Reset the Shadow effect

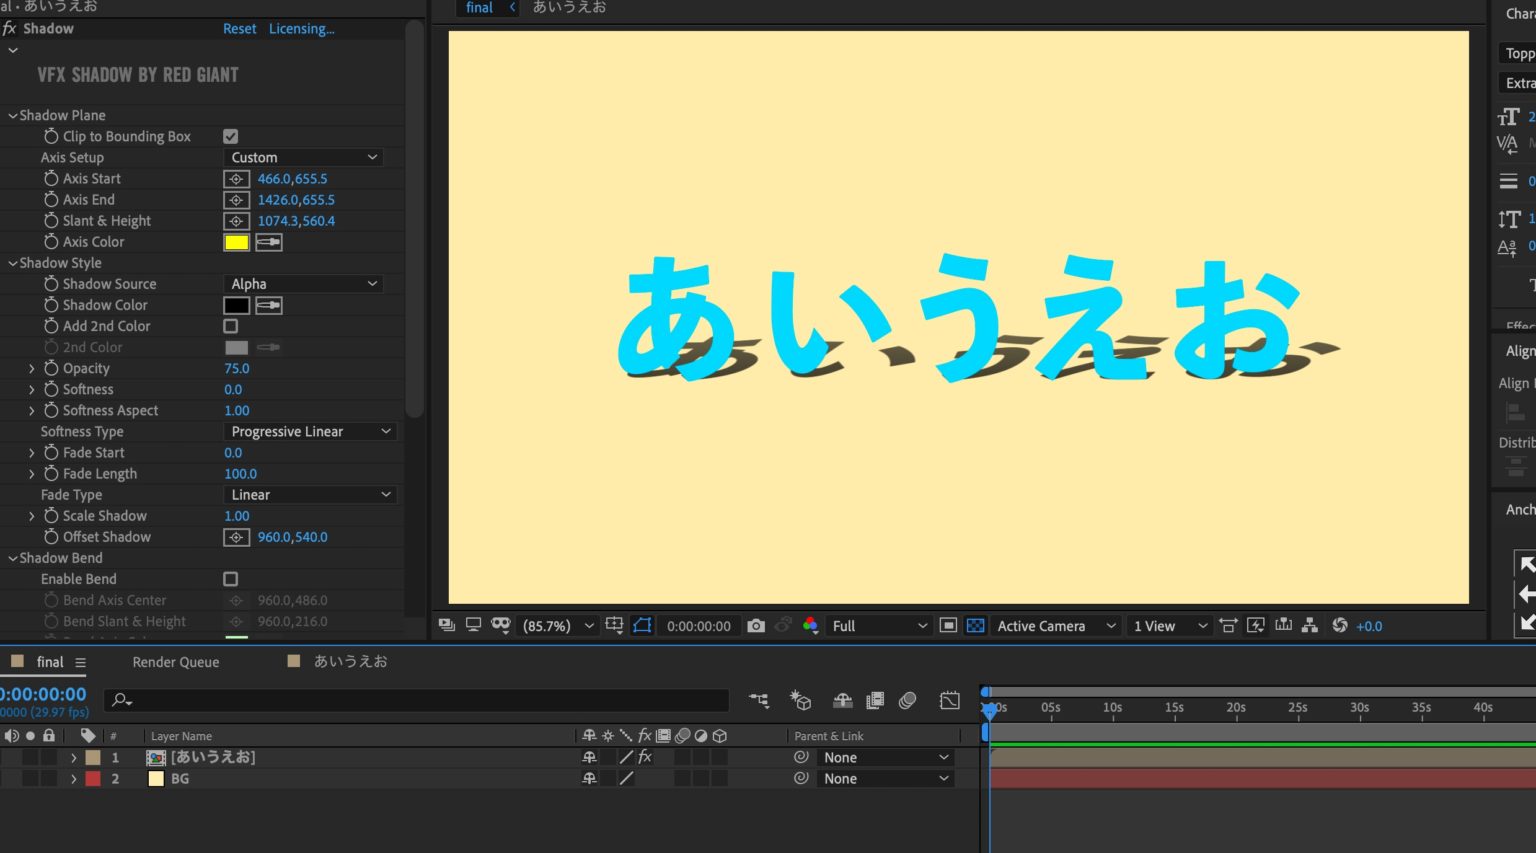click(239, 28)
